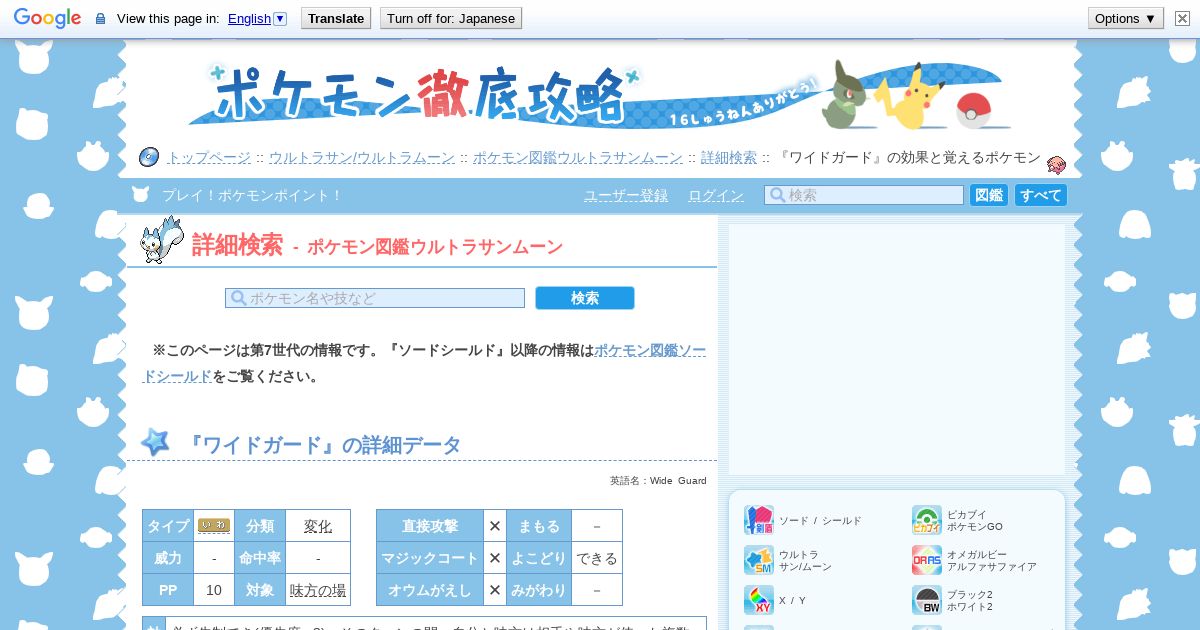1200x630 pixels.
Task: Open ウルトラサン/ウルトラムーン breadcrumb link
Action: [x=361, y=158]
